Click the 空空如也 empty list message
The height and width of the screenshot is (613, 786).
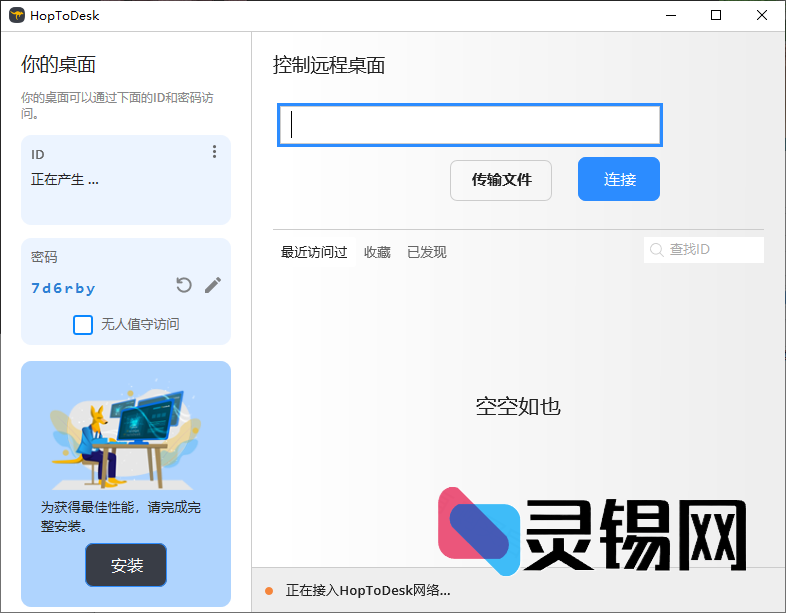(518, 406)
